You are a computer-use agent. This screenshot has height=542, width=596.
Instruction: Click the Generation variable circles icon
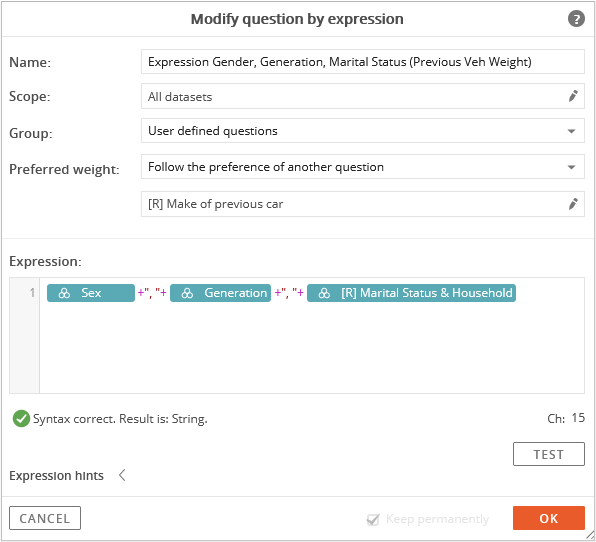[187, 293]
